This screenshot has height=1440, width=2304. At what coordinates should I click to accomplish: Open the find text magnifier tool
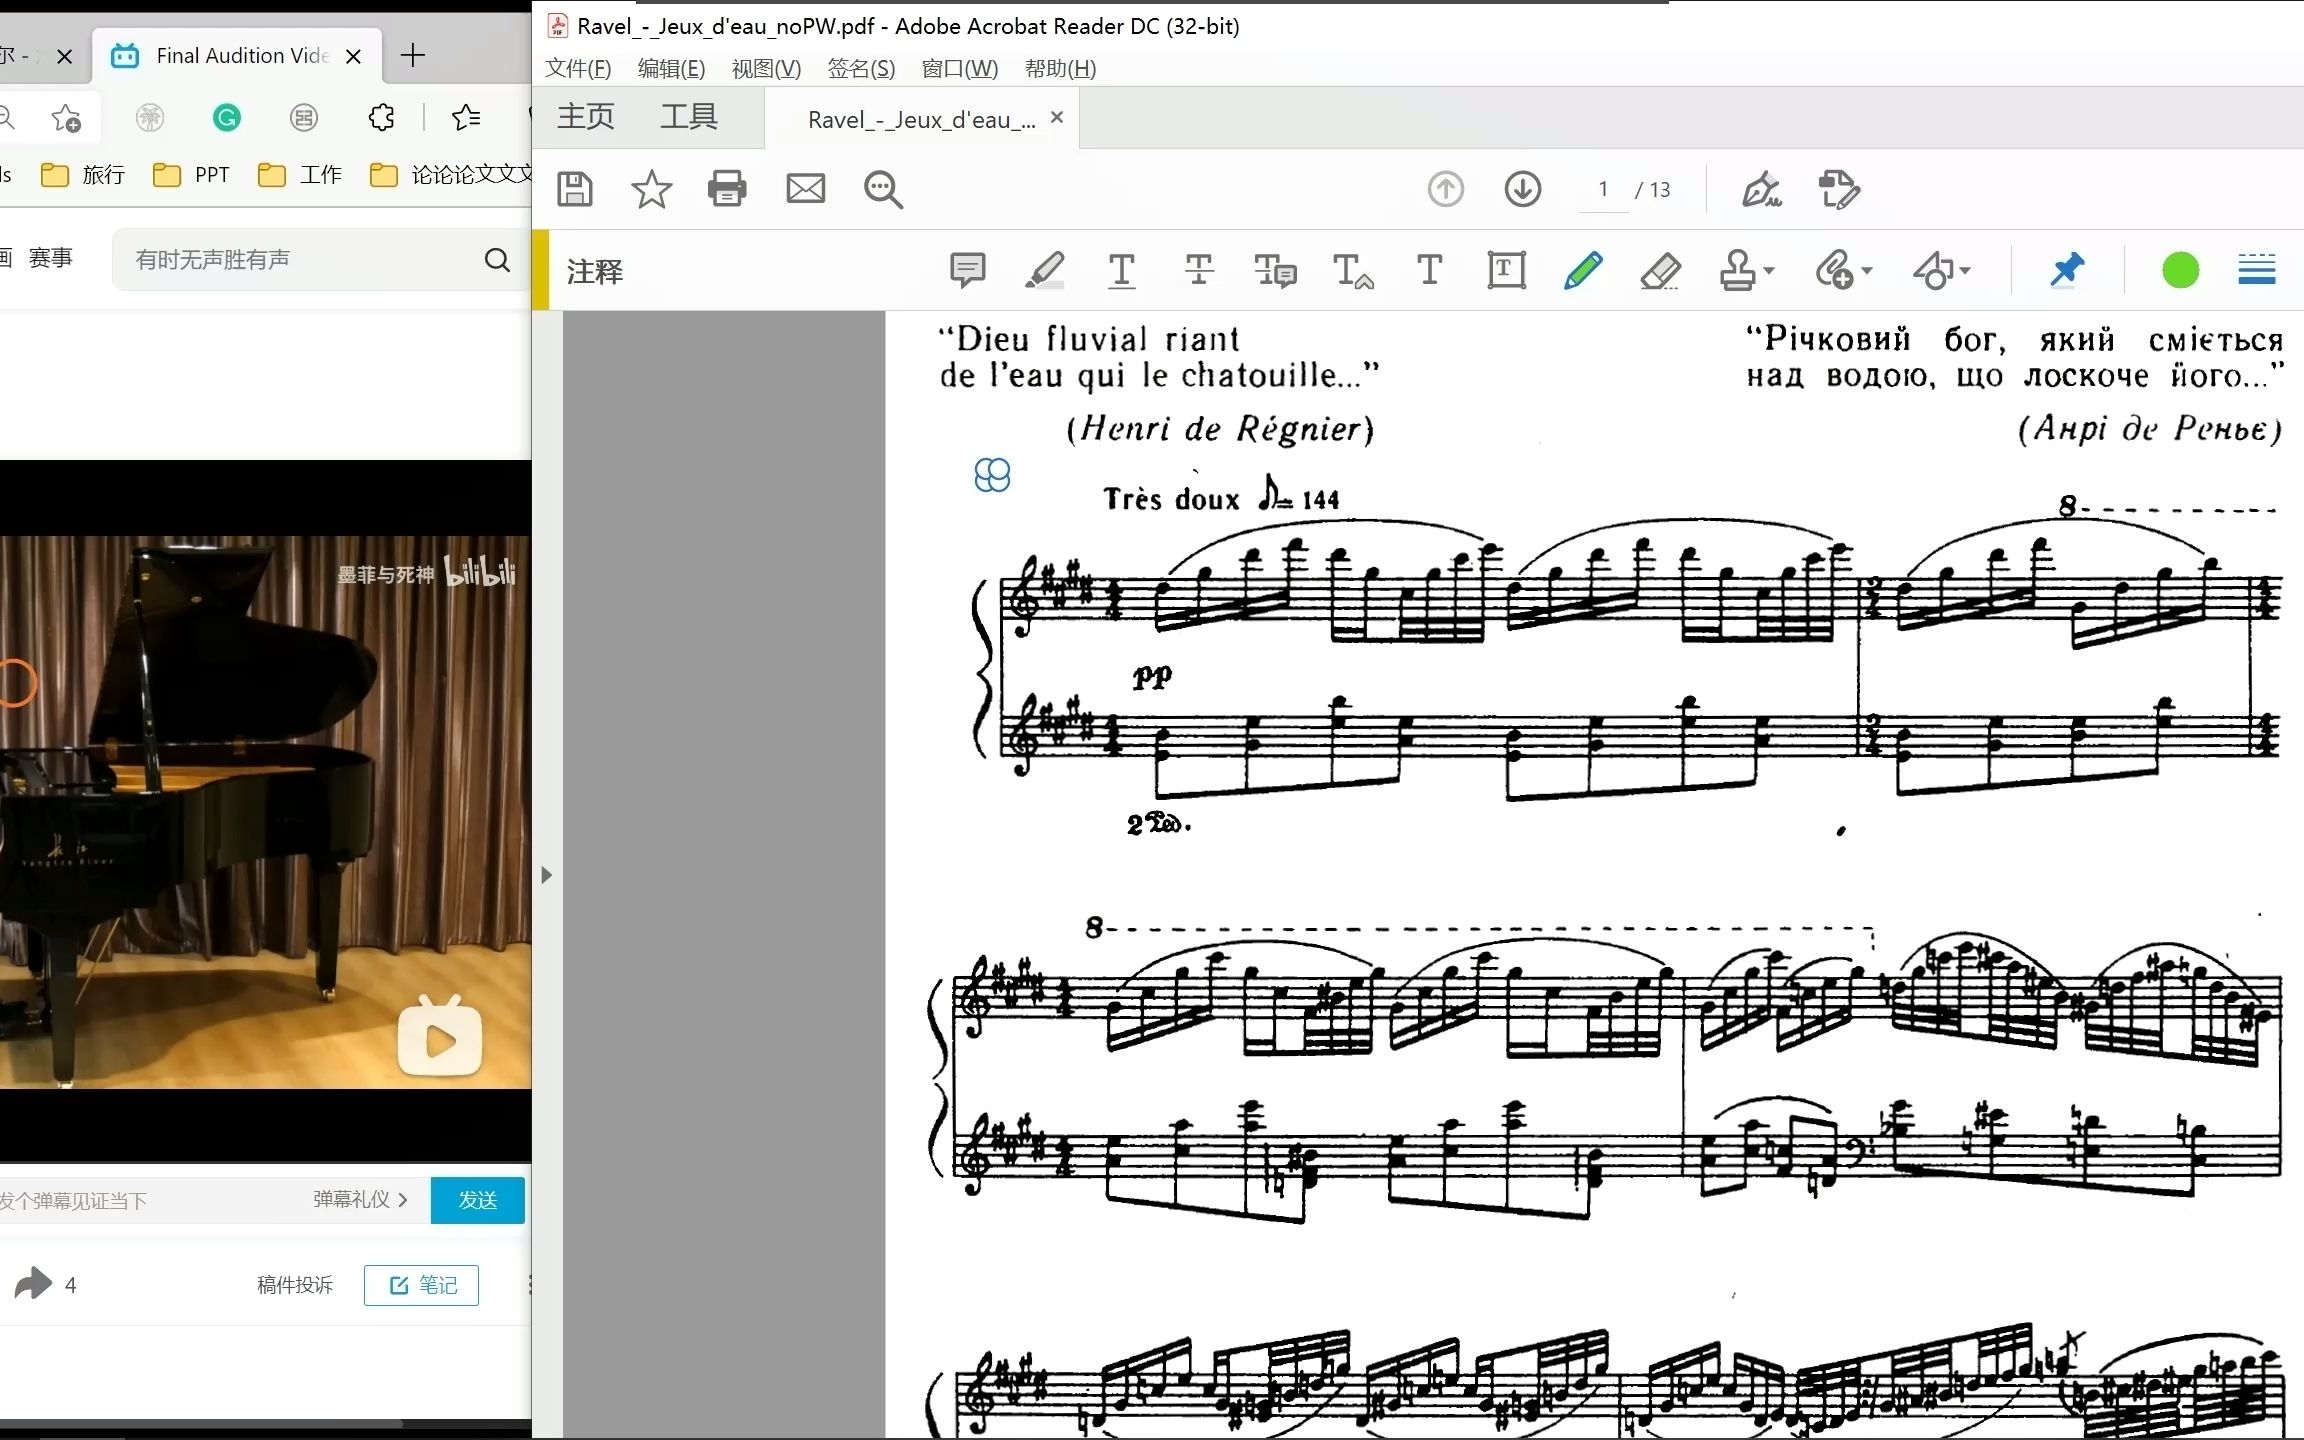(883, 189)
